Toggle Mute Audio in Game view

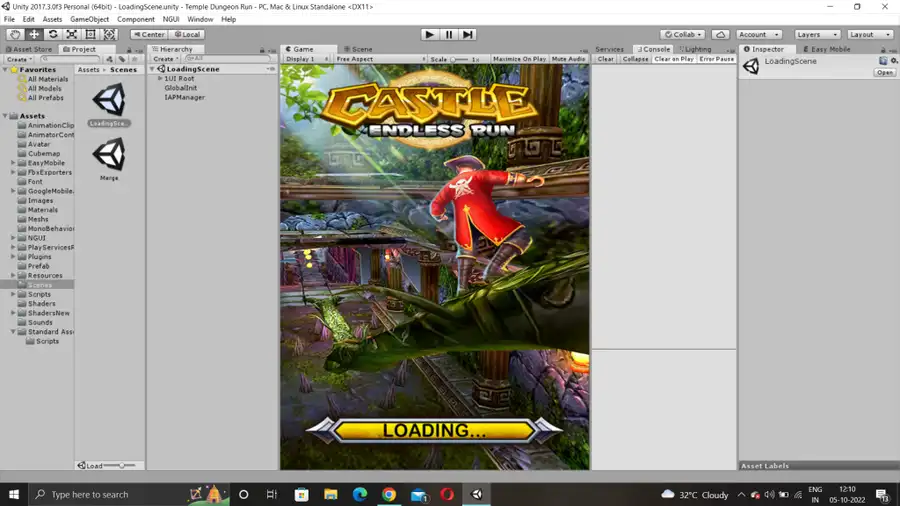pos(568,59)
